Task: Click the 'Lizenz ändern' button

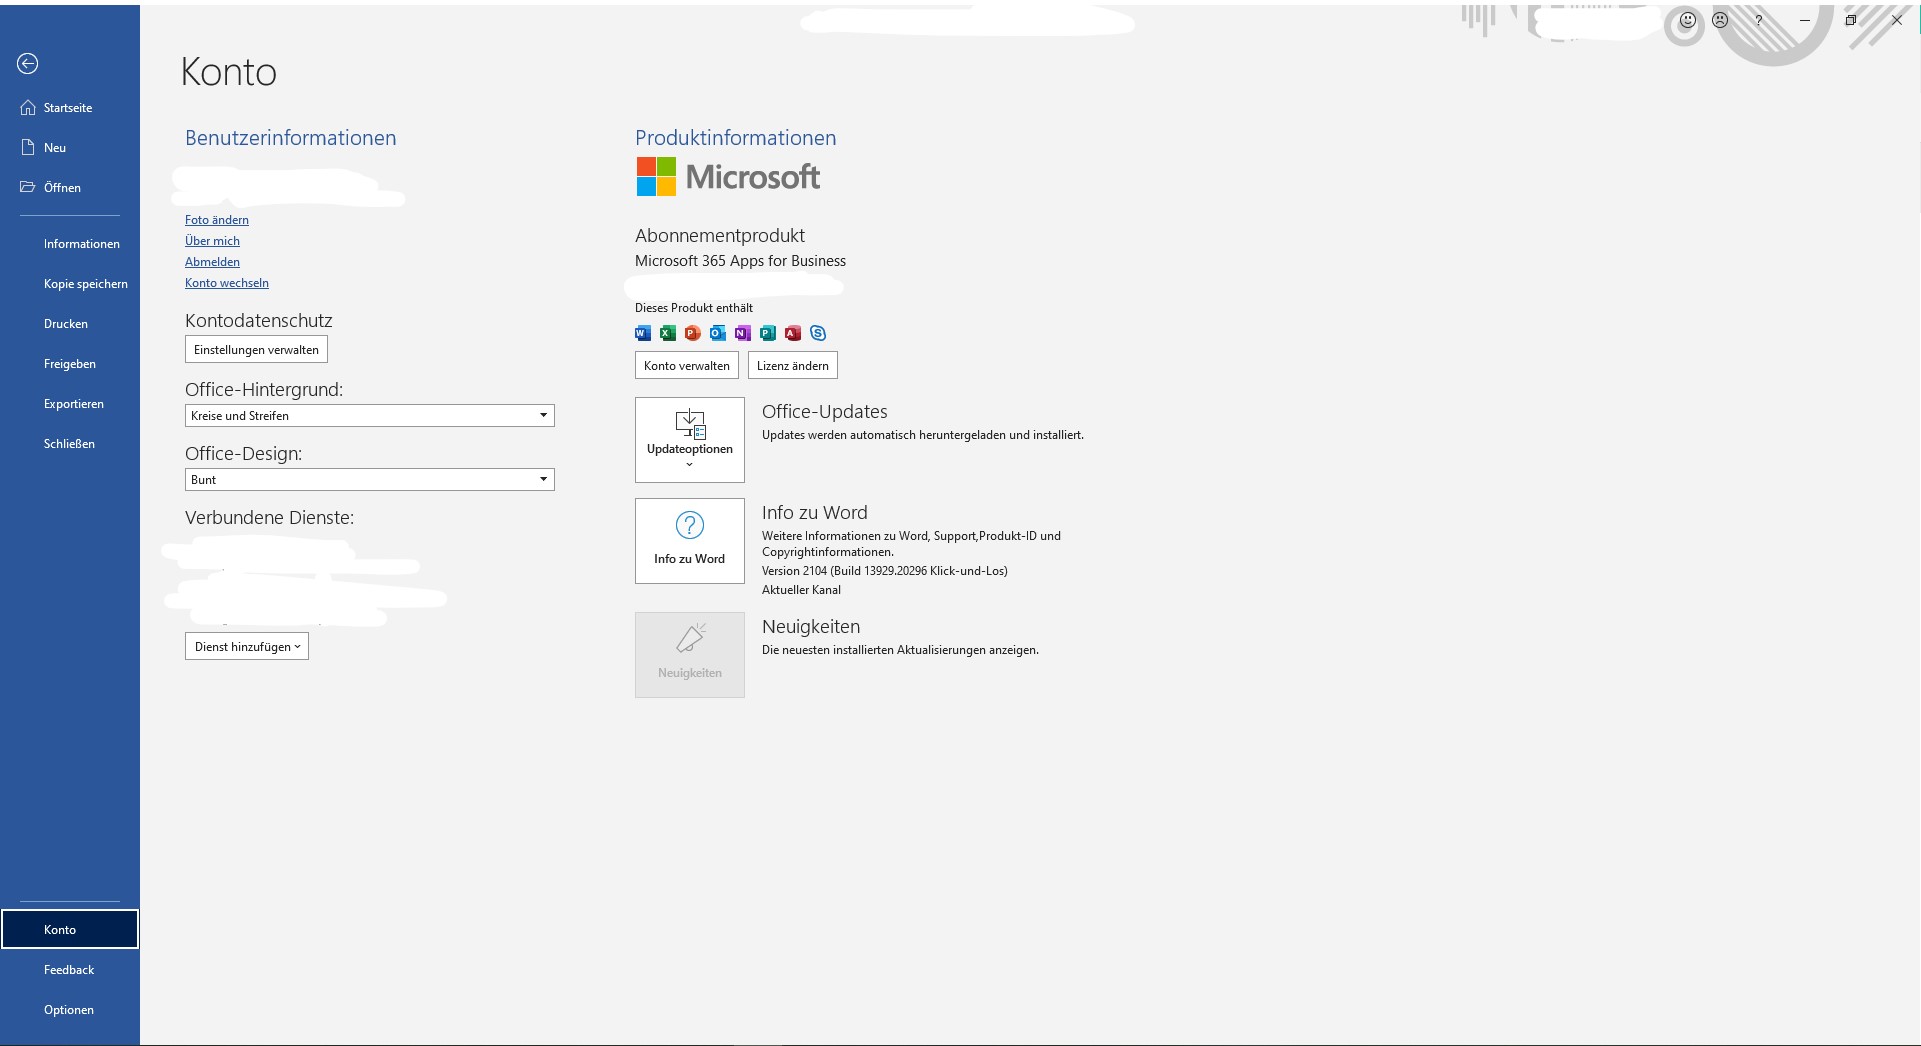Action: coord(792,365)
